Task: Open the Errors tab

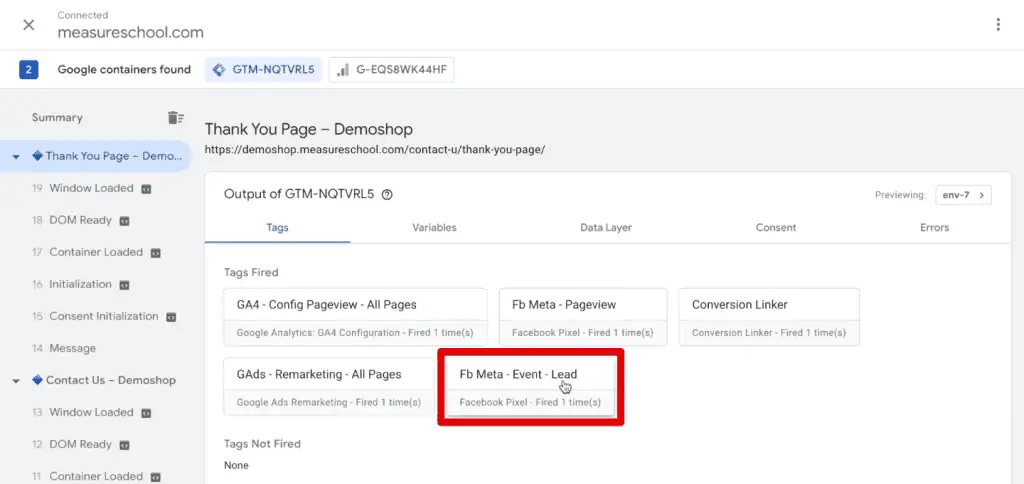Action: pos(934,228)
